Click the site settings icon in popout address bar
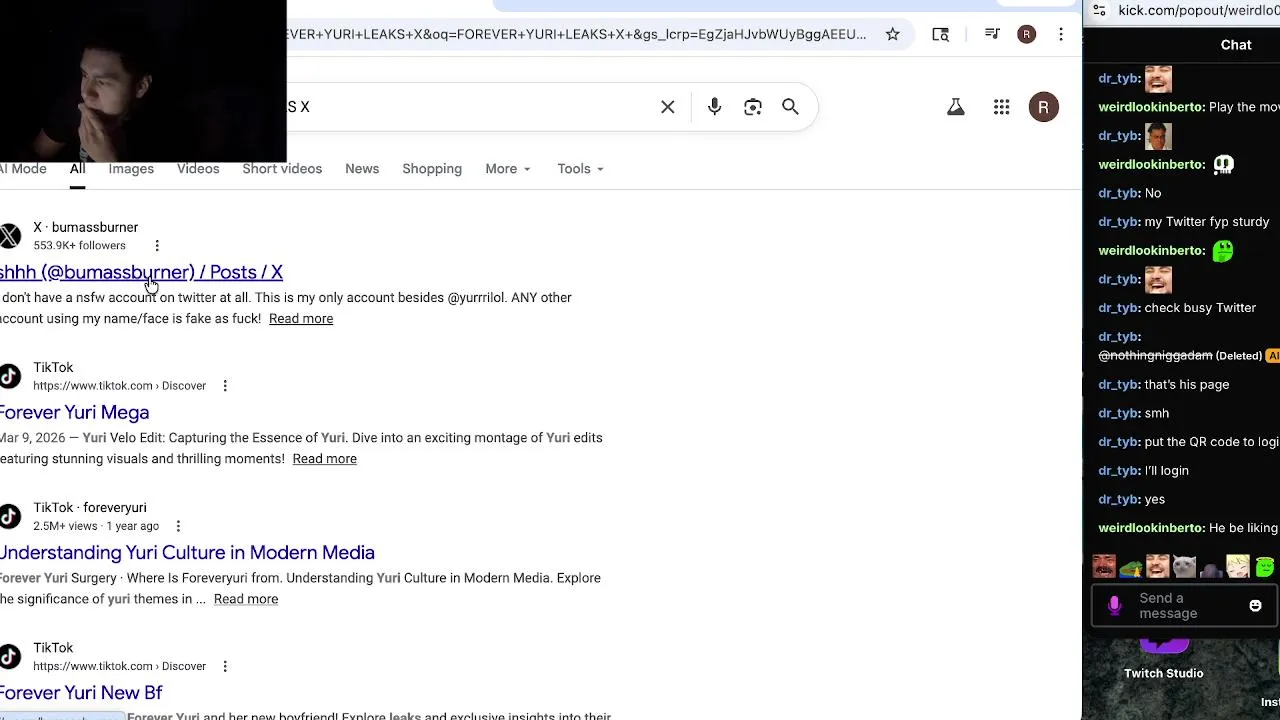This screenshot has width=1280, height=720. (1099, 11)
